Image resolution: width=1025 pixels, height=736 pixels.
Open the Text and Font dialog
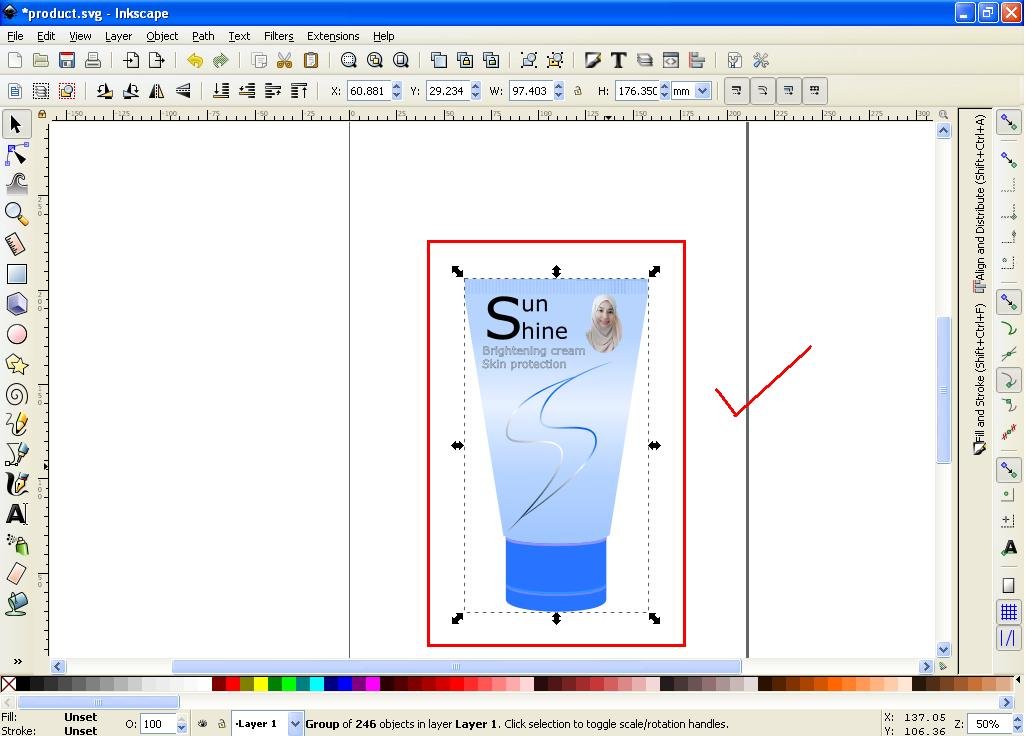(619, 60)
